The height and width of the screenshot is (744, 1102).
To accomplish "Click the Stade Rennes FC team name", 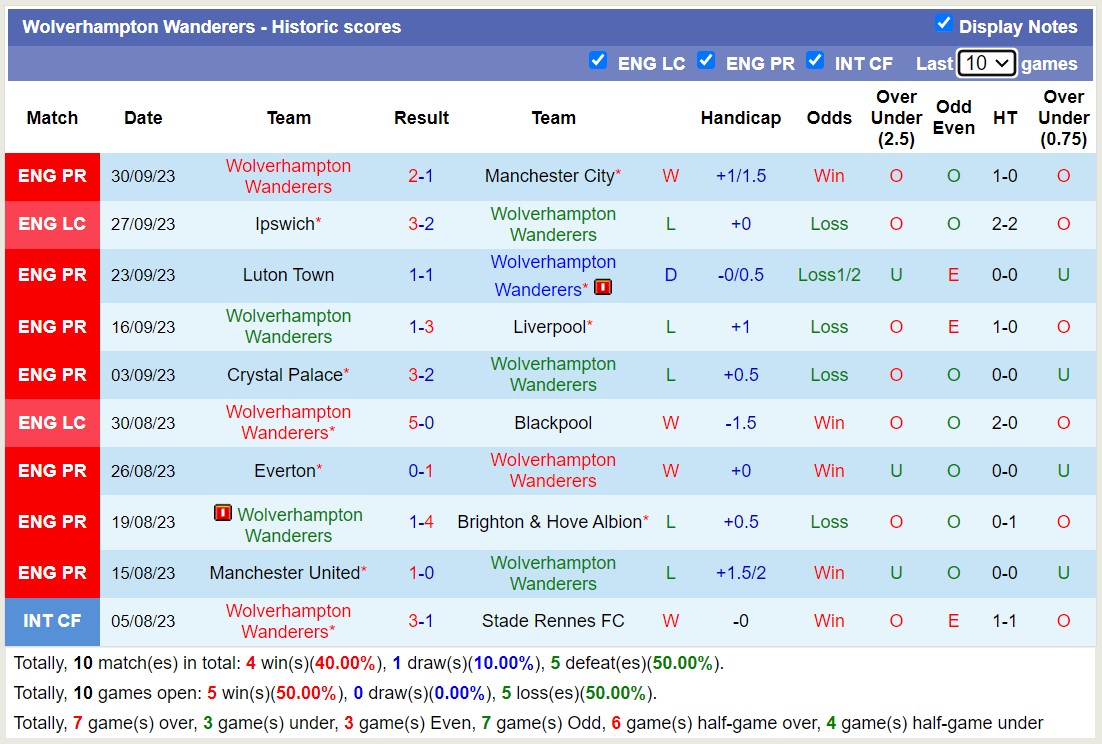I will tap(553, 621).
